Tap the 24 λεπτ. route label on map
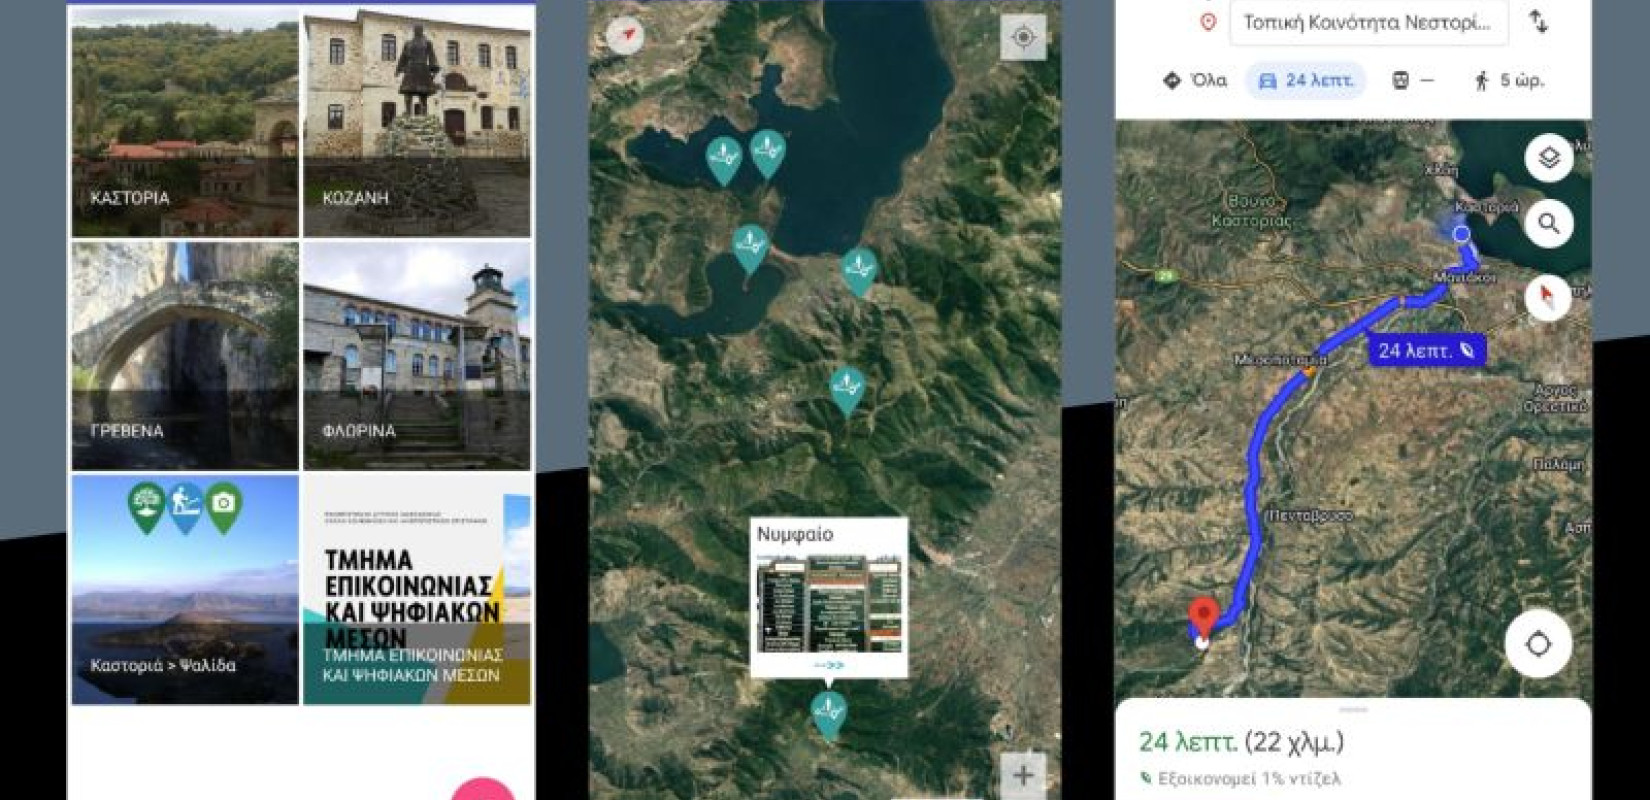Viewport: 1650px width, 800px height. tap(1425, 350)
